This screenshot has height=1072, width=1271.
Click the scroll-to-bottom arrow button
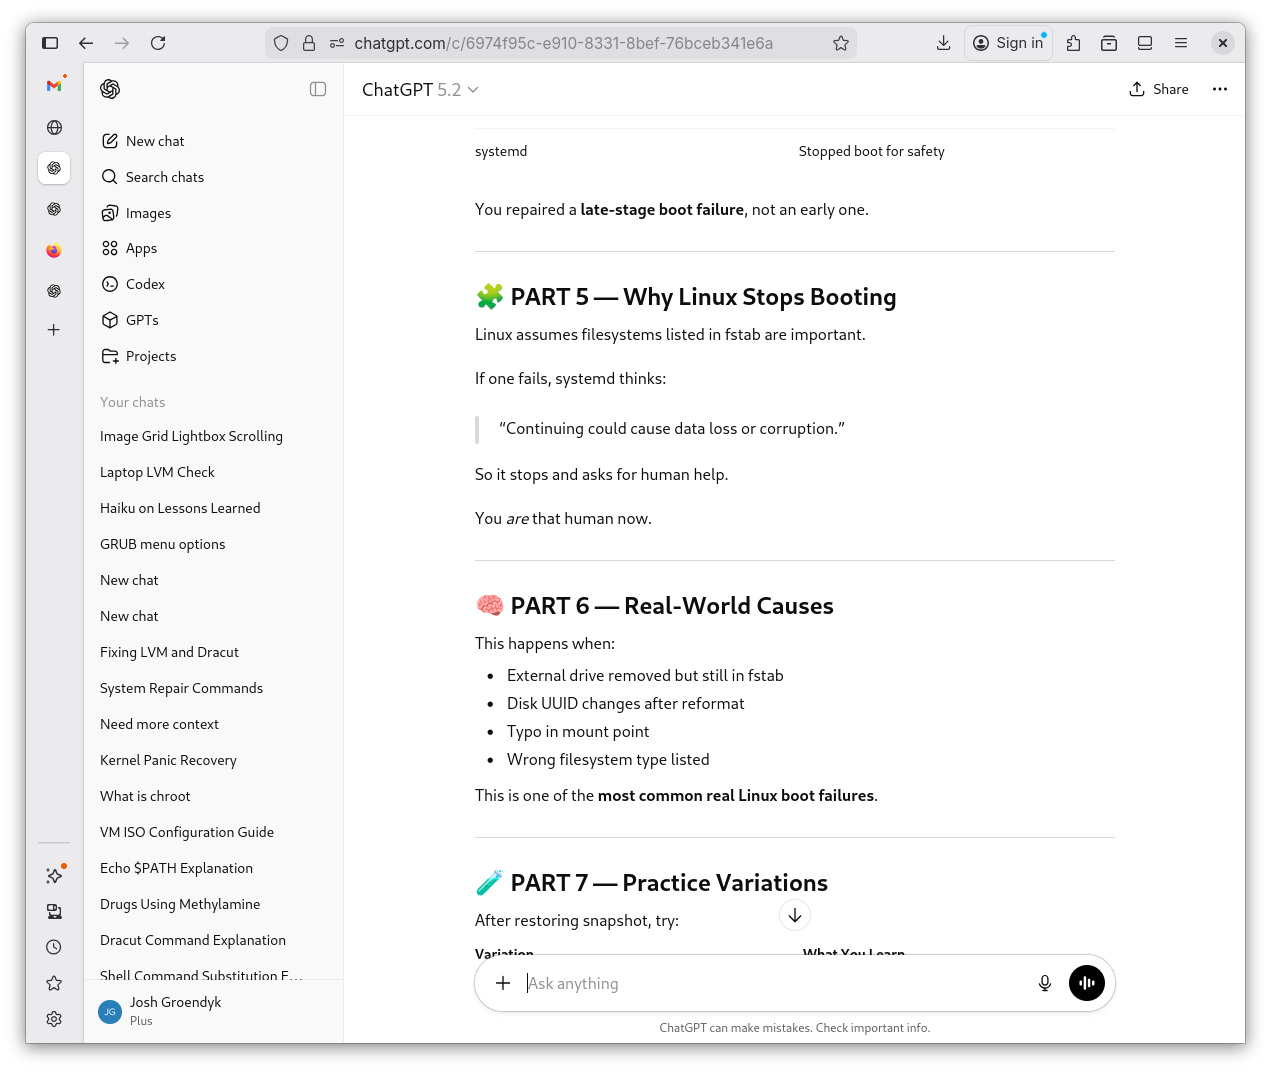point(794,915)
